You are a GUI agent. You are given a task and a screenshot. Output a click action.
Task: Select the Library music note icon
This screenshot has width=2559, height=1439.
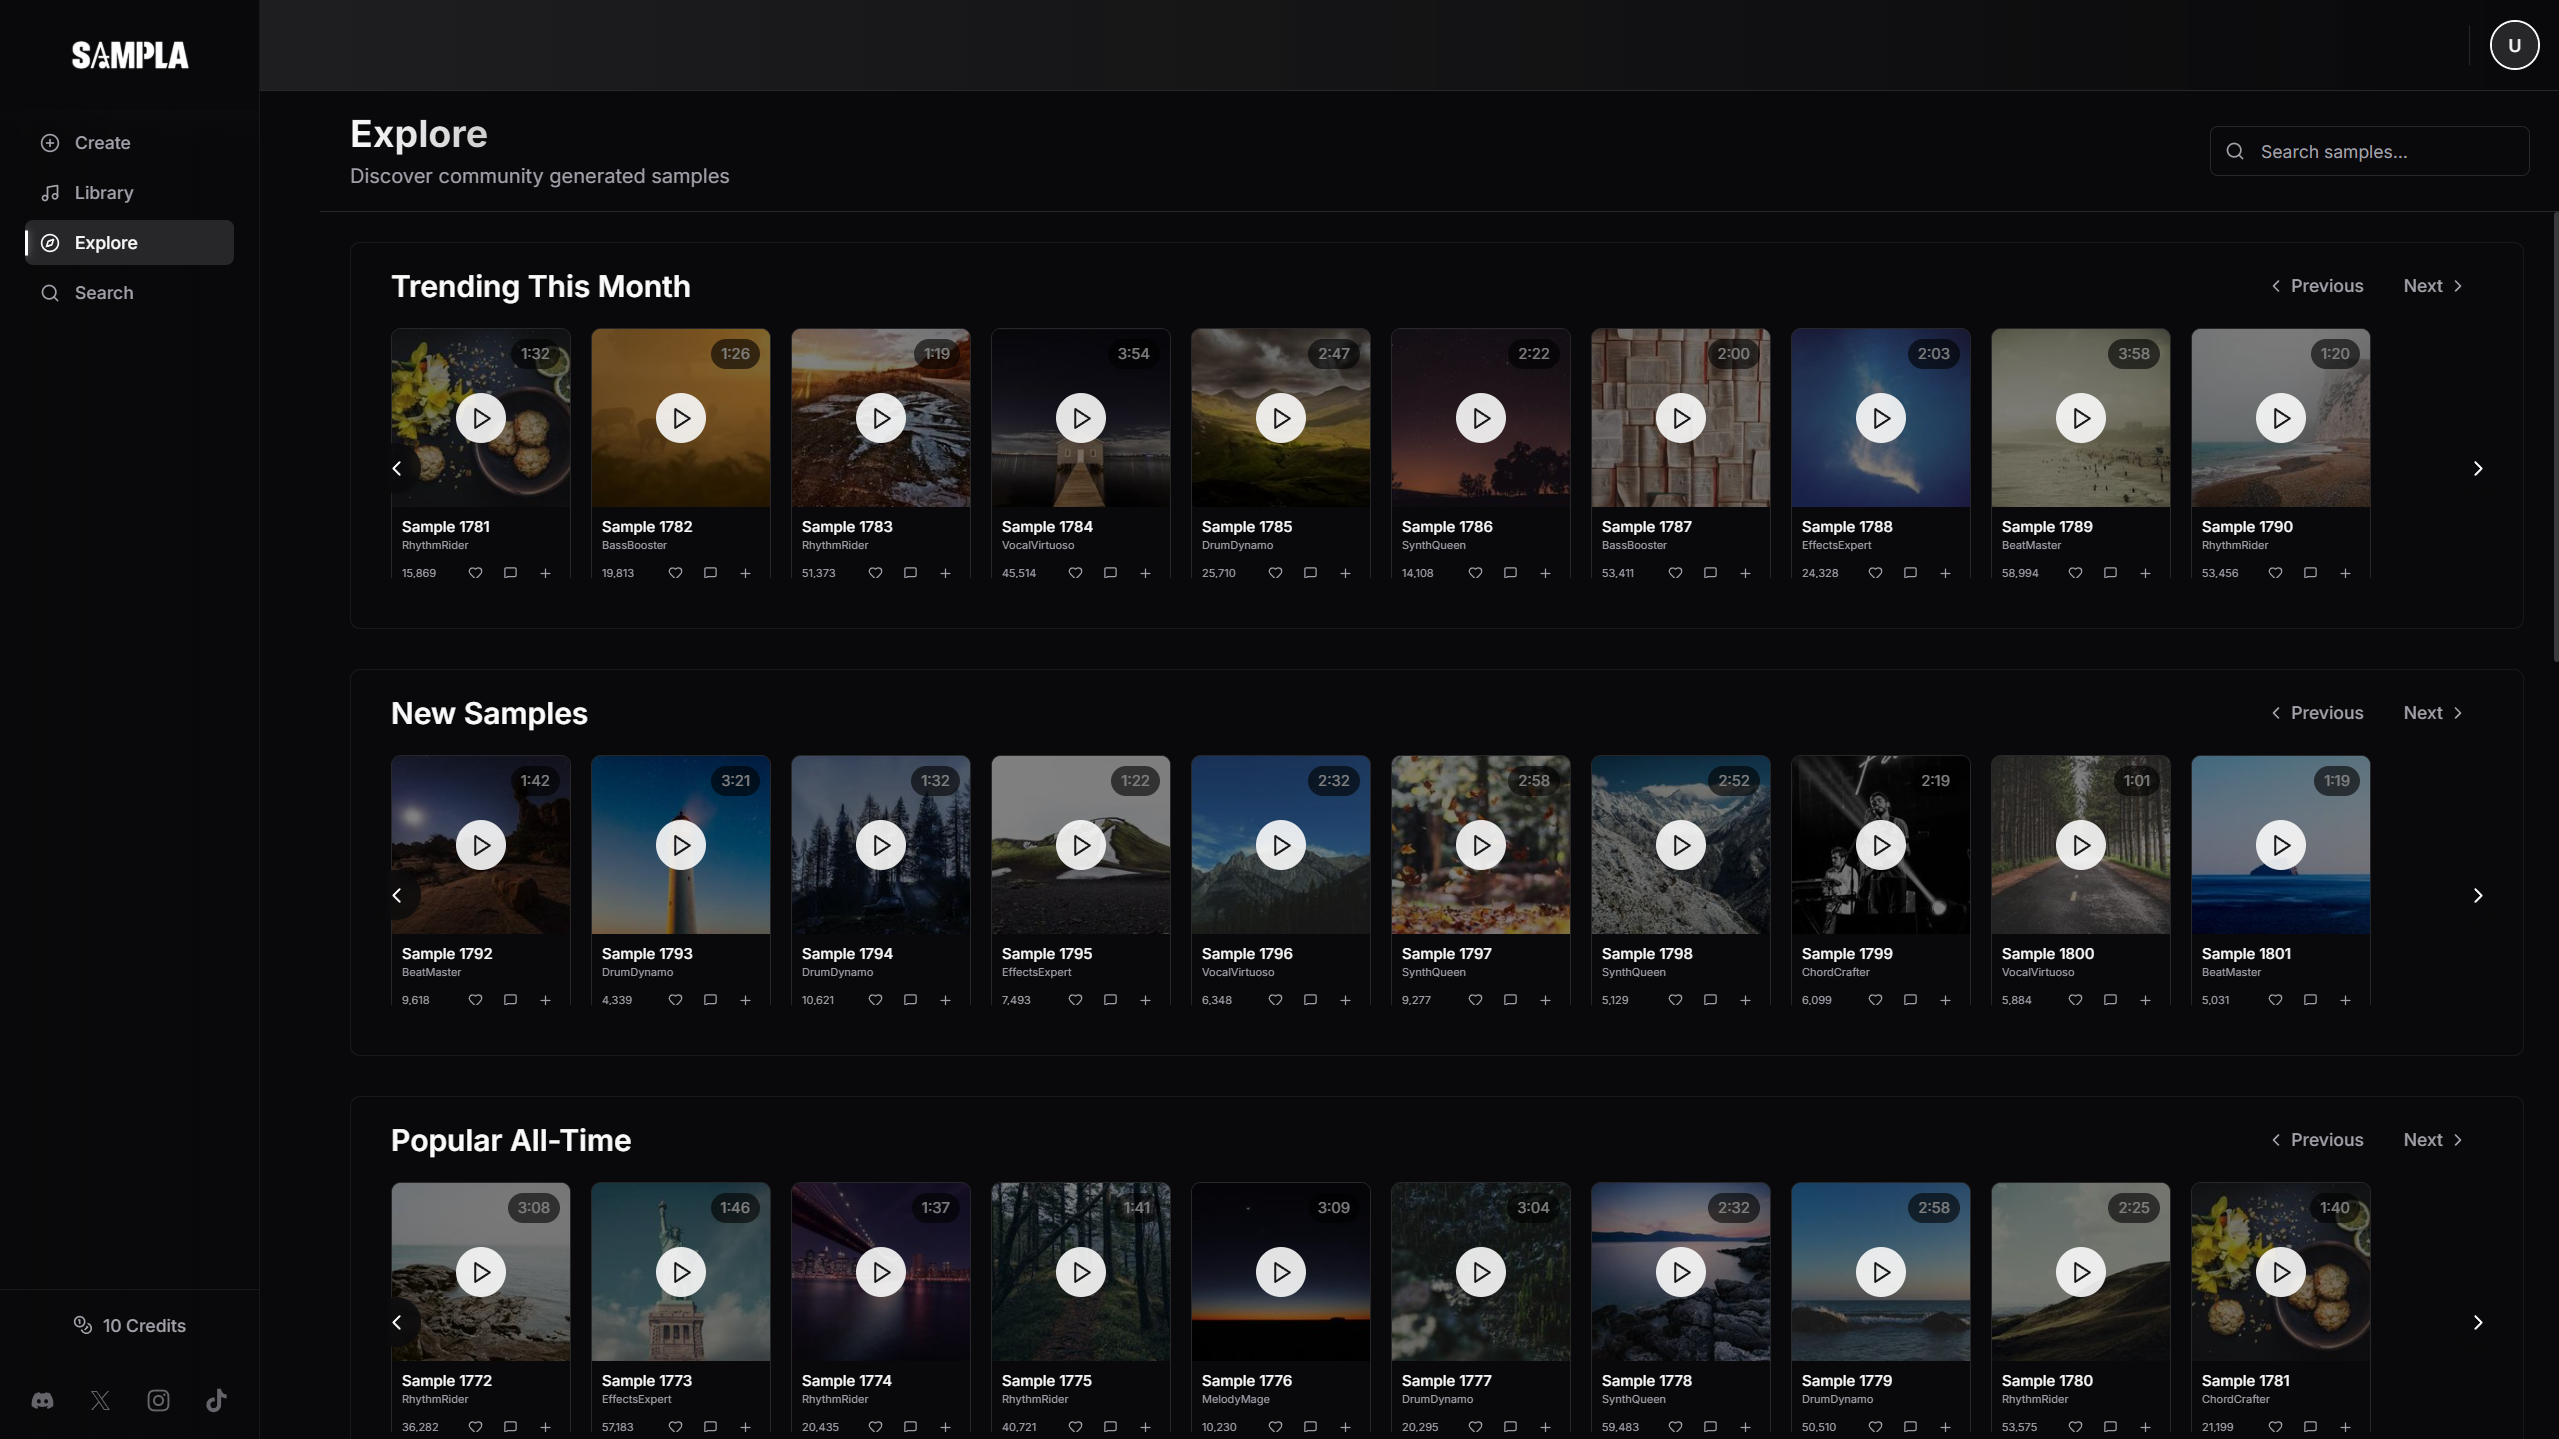tap(49, 192)
